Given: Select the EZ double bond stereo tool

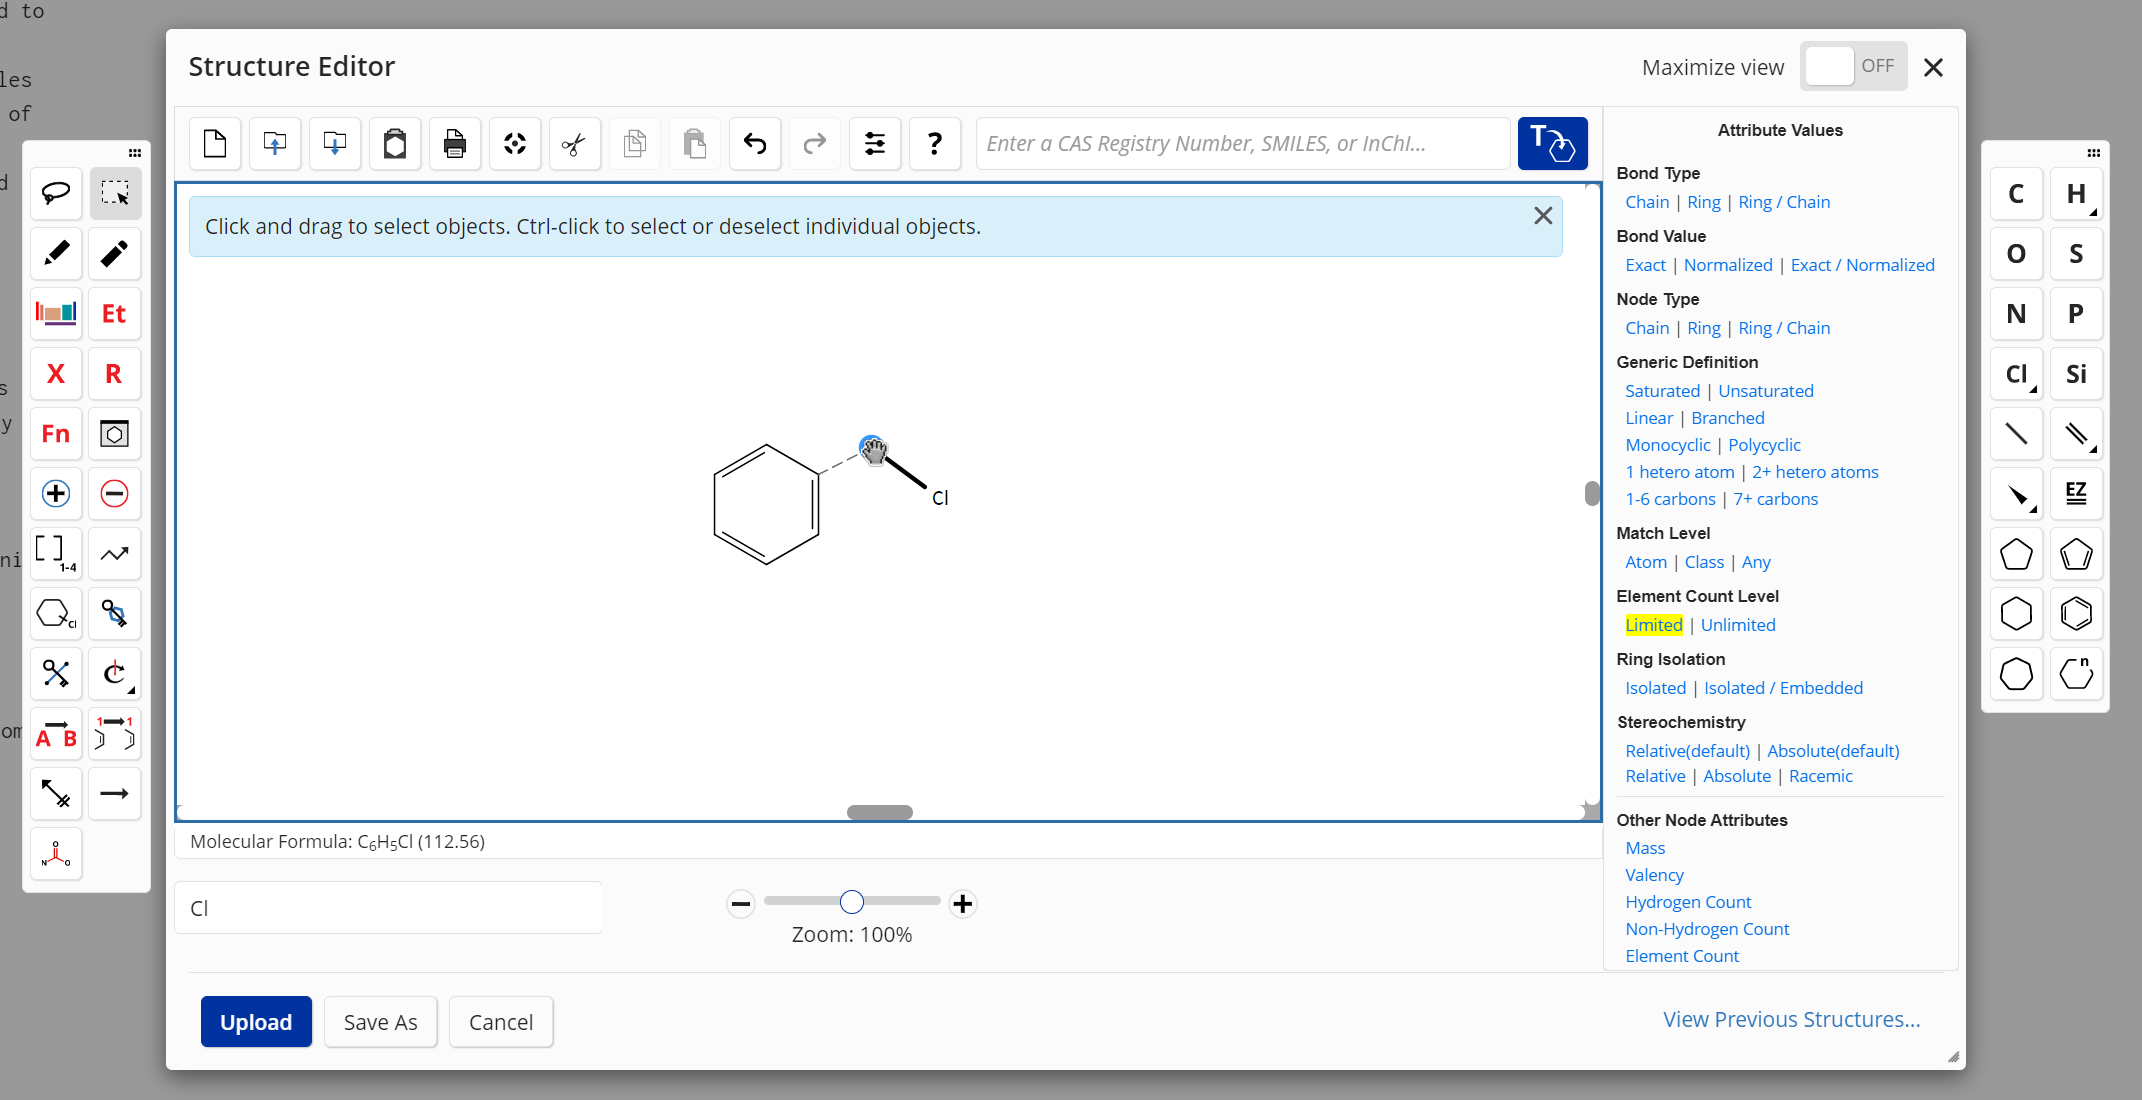Looking at the screenshot, I should (2076, 494).
